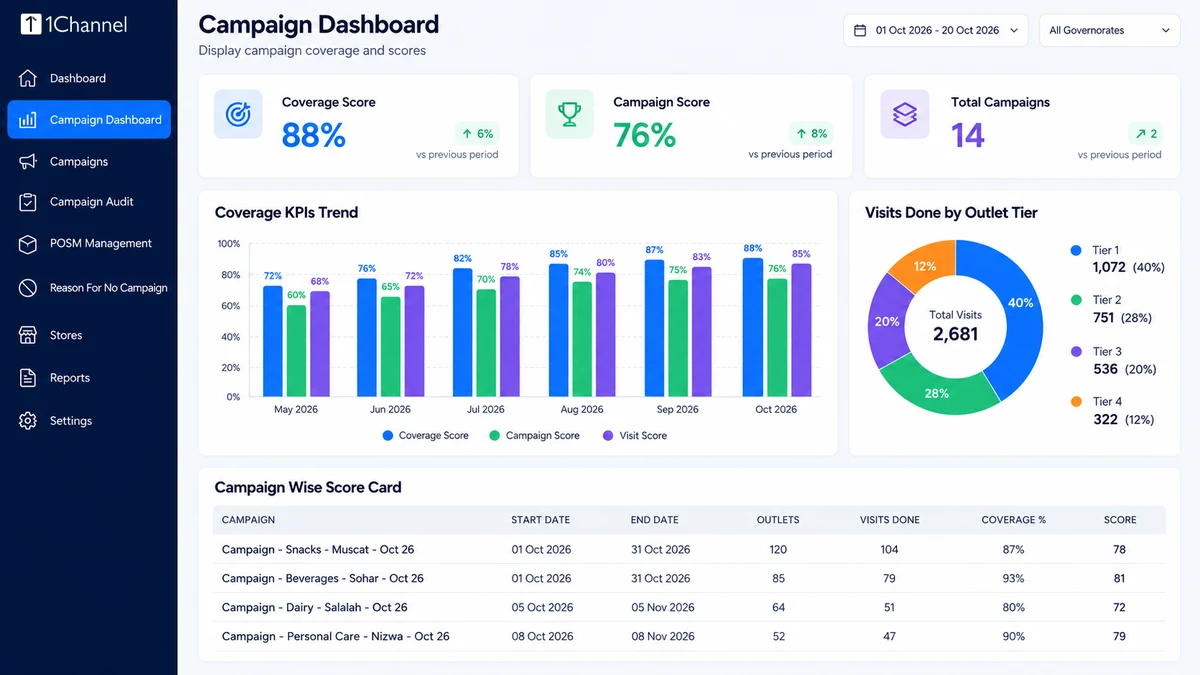Image resolution: width=1200 pixels, height=675 pixels.
Task: Open Campaign - Beverages - Sohar - Oct 26
Action: 323,578
